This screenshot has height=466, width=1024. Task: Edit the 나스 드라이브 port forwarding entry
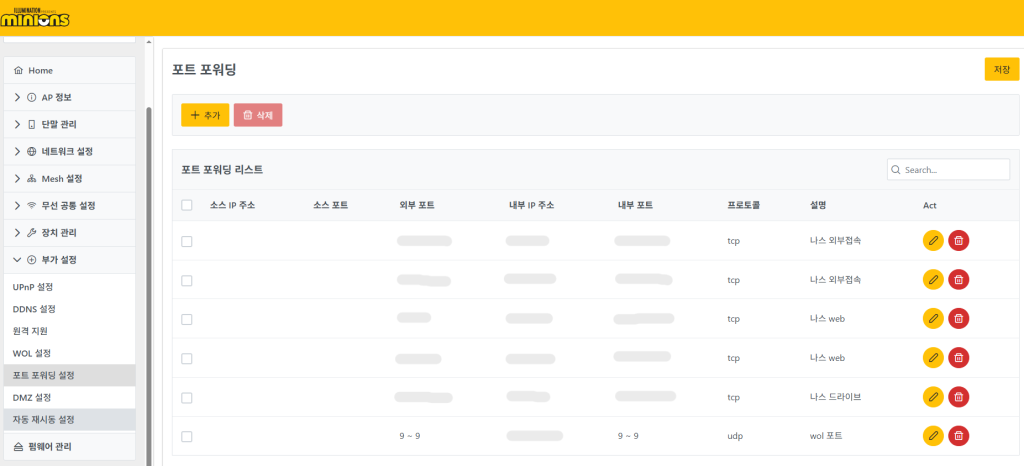coord(933,397)
